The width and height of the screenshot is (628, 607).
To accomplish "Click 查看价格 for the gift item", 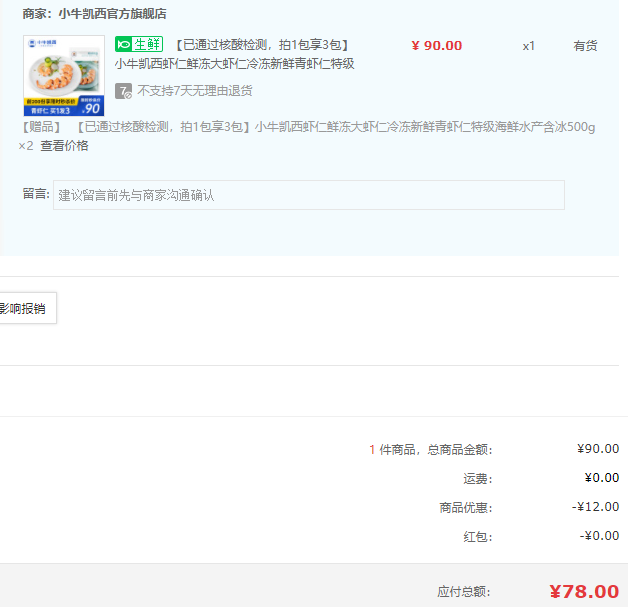I will 64,145.
